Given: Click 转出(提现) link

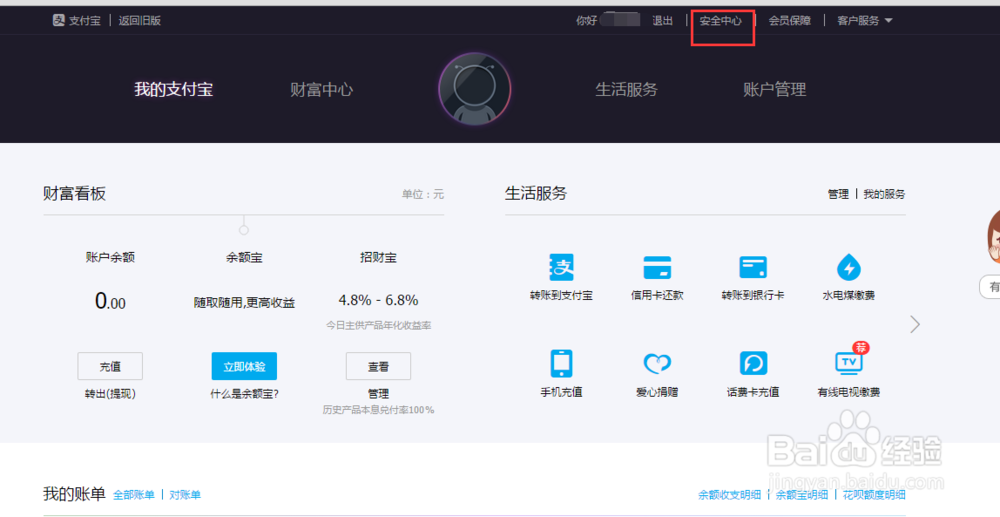Looking at the screenshot, I should (110, 394).
